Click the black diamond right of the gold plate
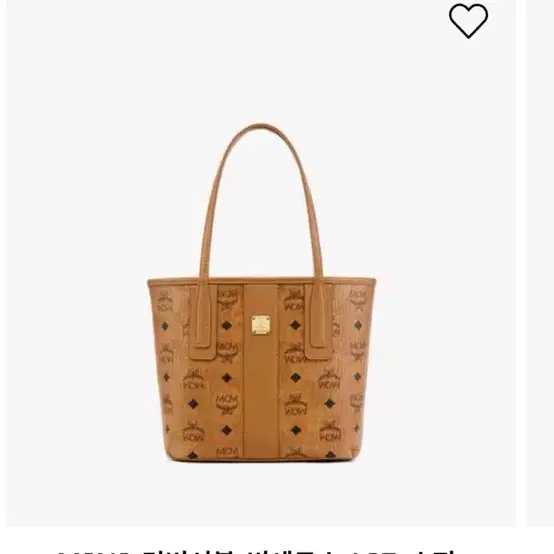554x554 pixels. tap(295, 325)
